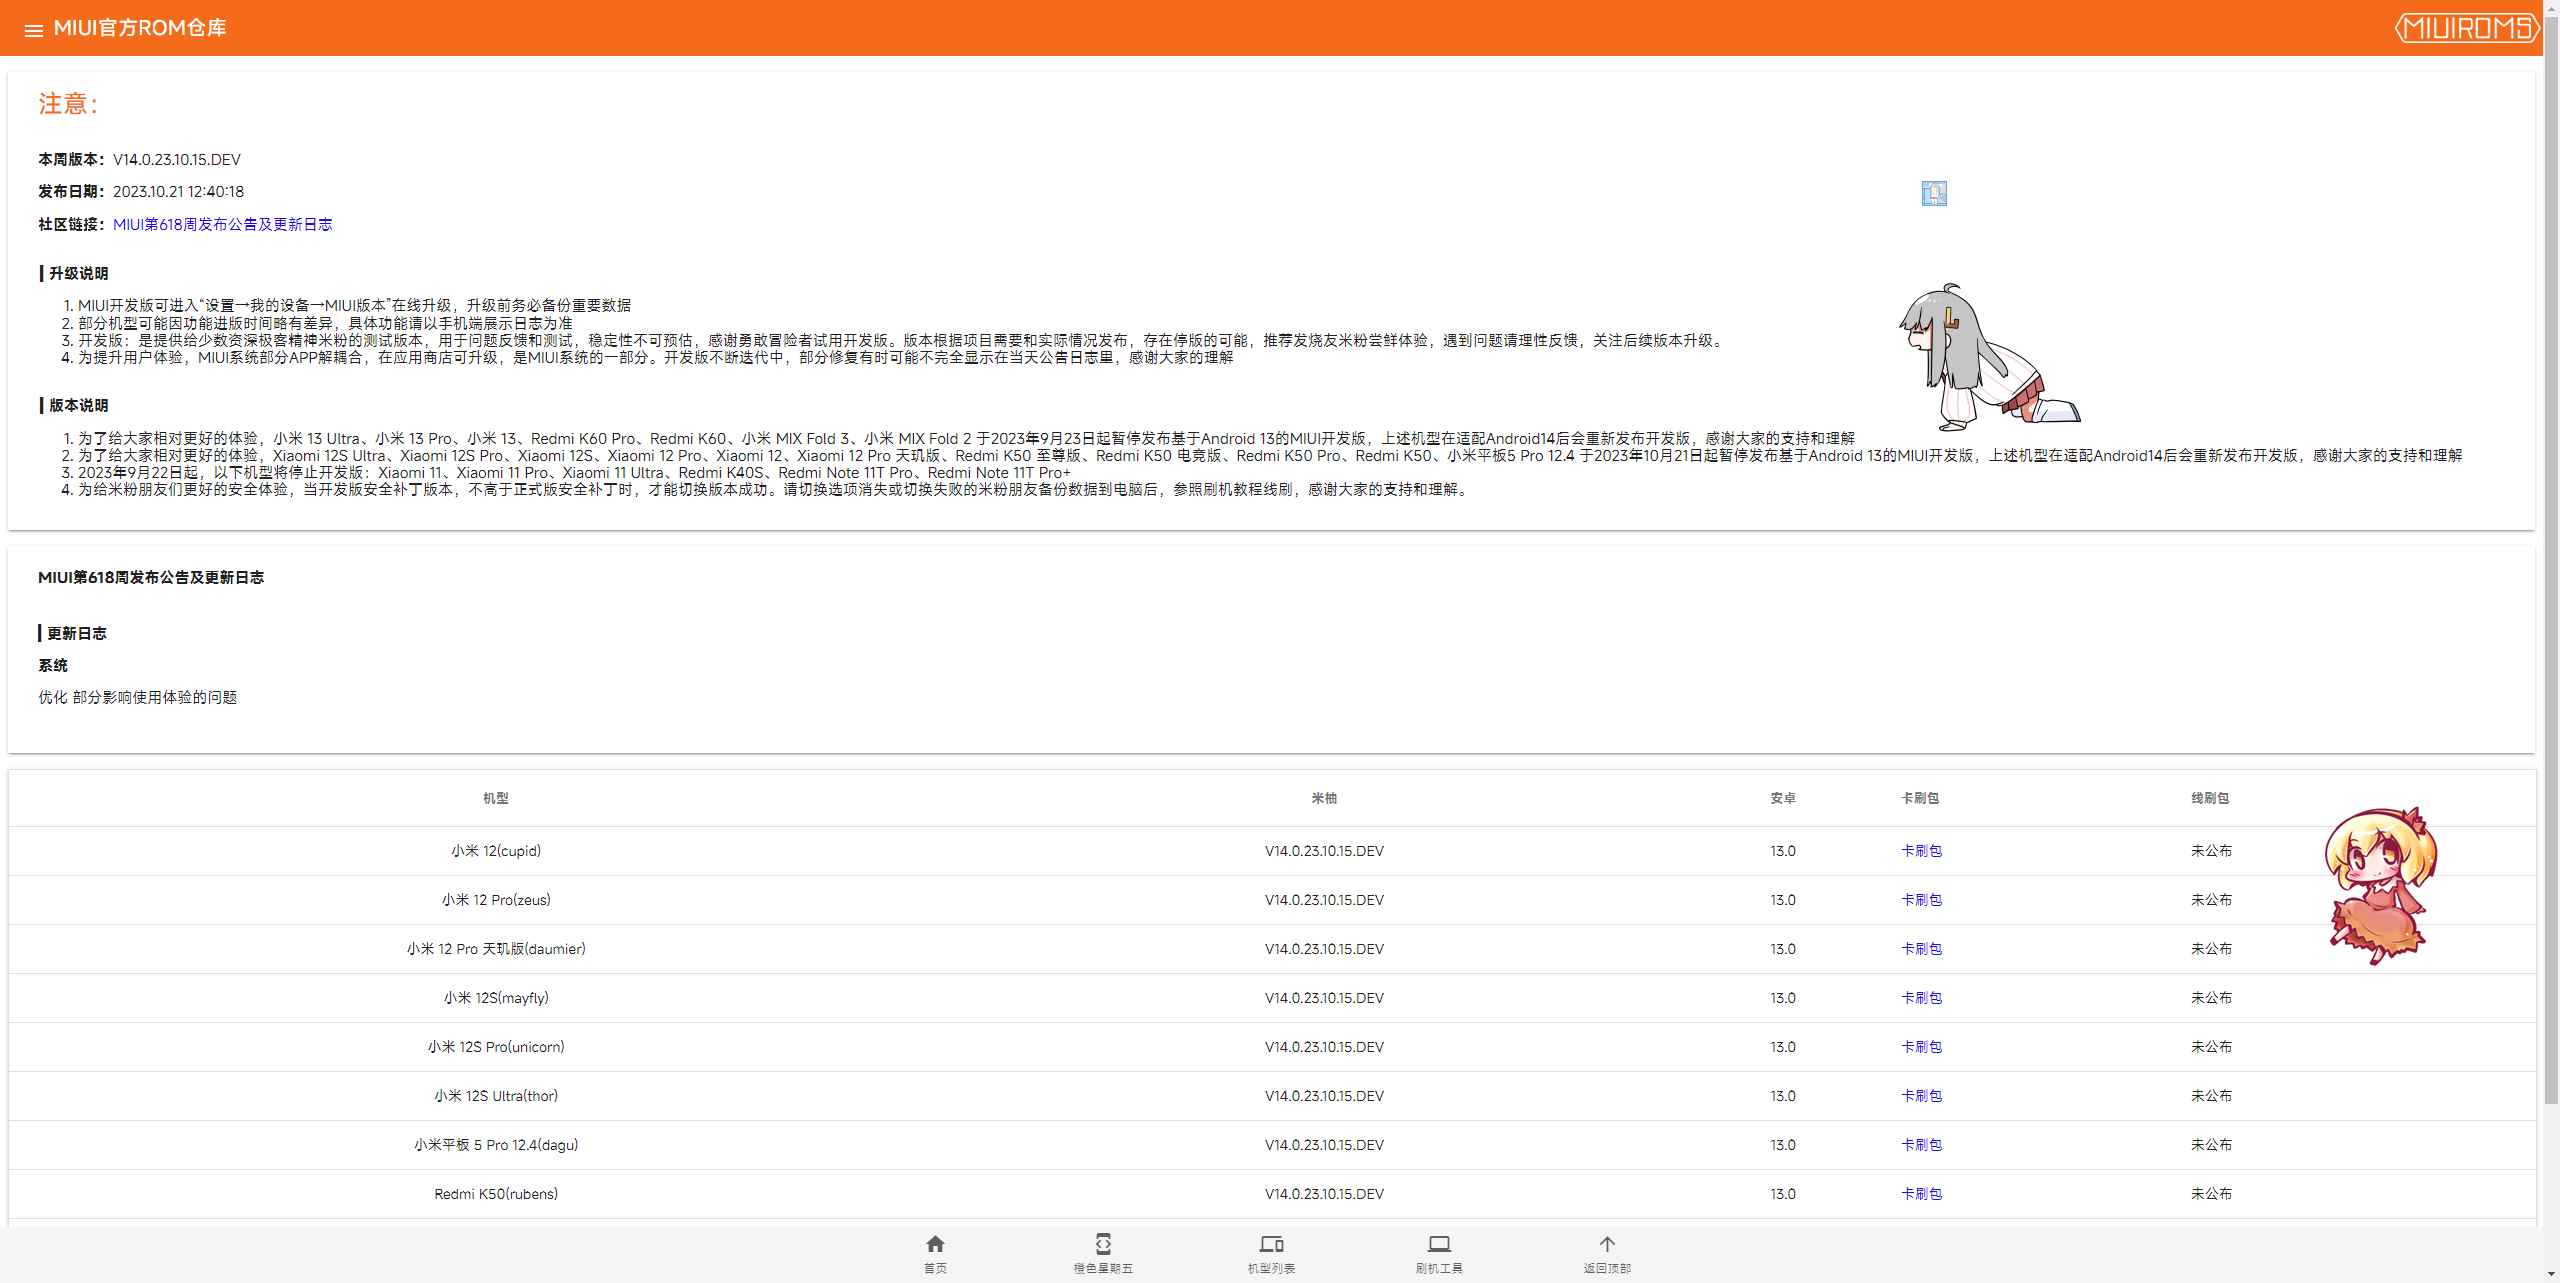Select the 小米 12S Pro(unicorn) model cell
This screenshot has width=2560, height=1283.
pos(496,1047)
